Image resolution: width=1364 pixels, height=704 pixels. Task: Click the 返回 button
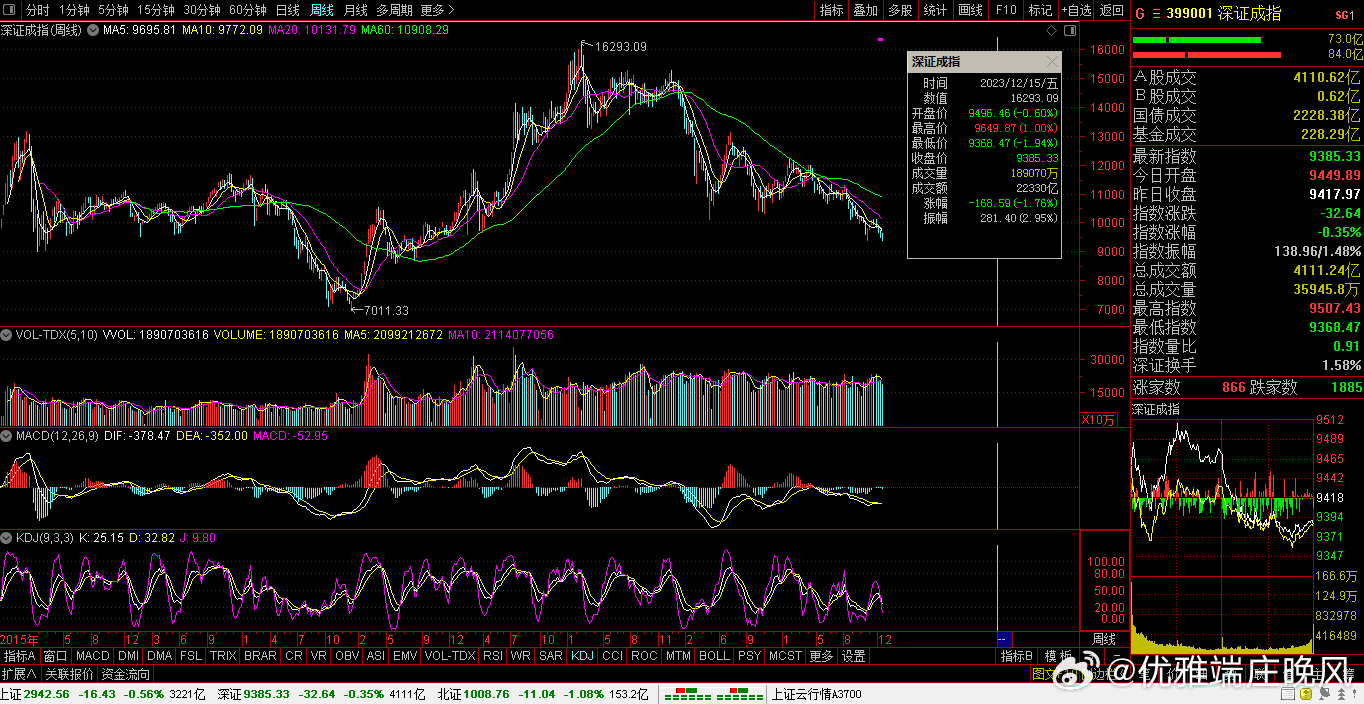tap(1111, 10)
